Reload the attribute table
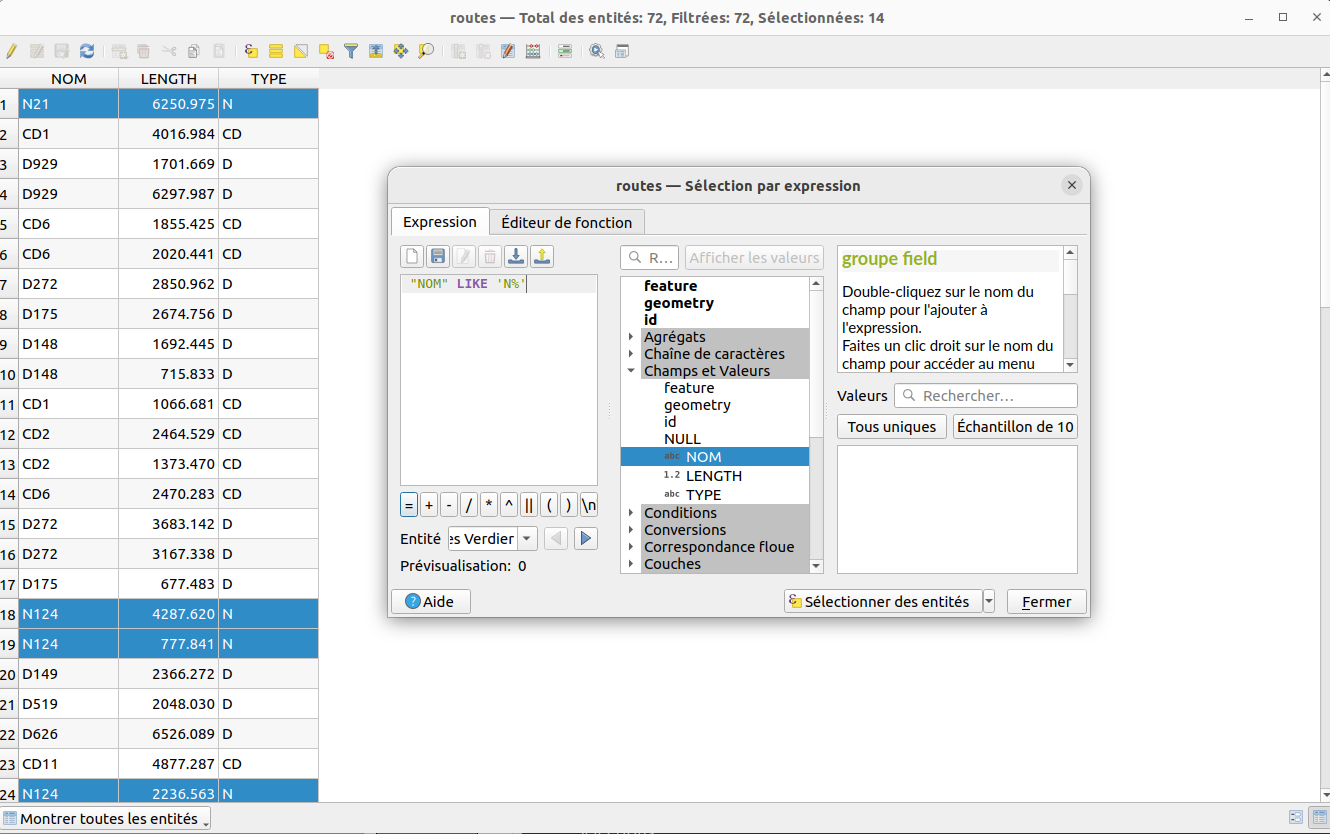The width and height of the screenshot is (1330, 834). click(87, 51)
